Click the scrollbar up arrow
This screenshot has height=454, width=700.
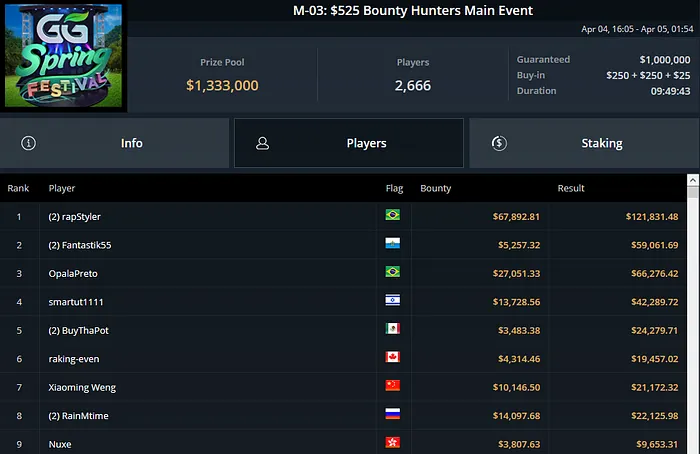click(x=693, y=181)
